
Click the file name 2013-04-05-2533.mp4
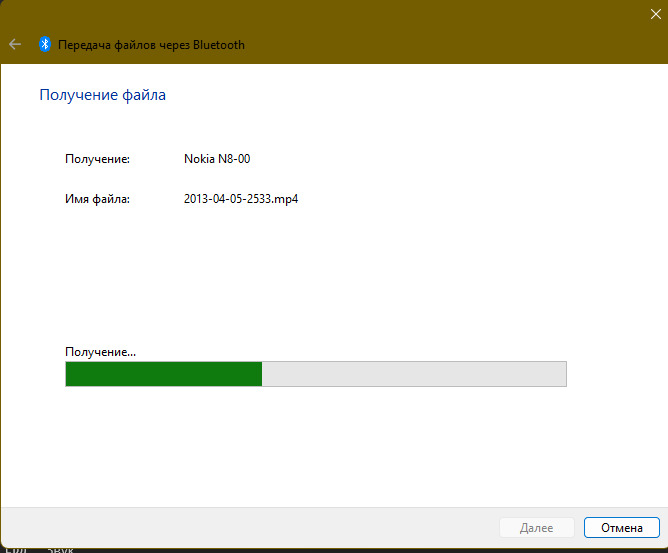coord(241,199)
